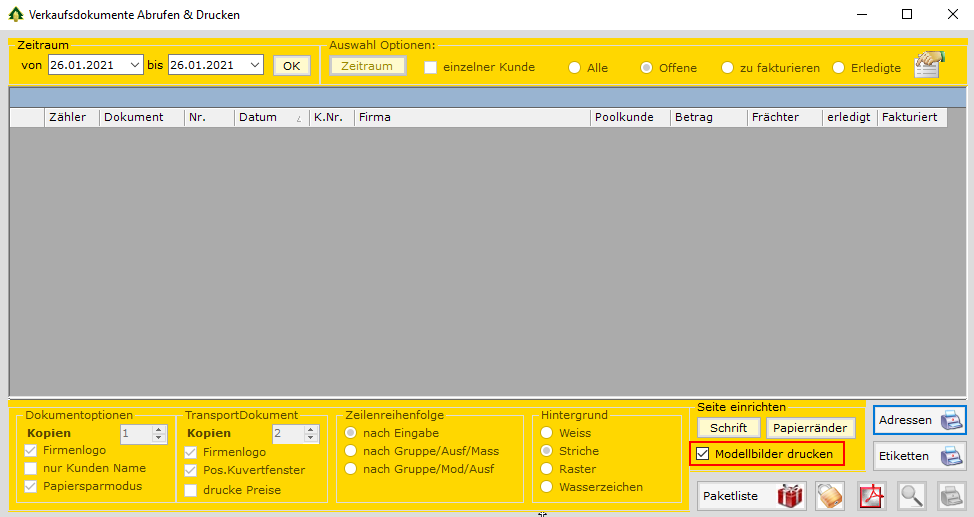Open print preview with magnifier icon

[x=912, y=496]
